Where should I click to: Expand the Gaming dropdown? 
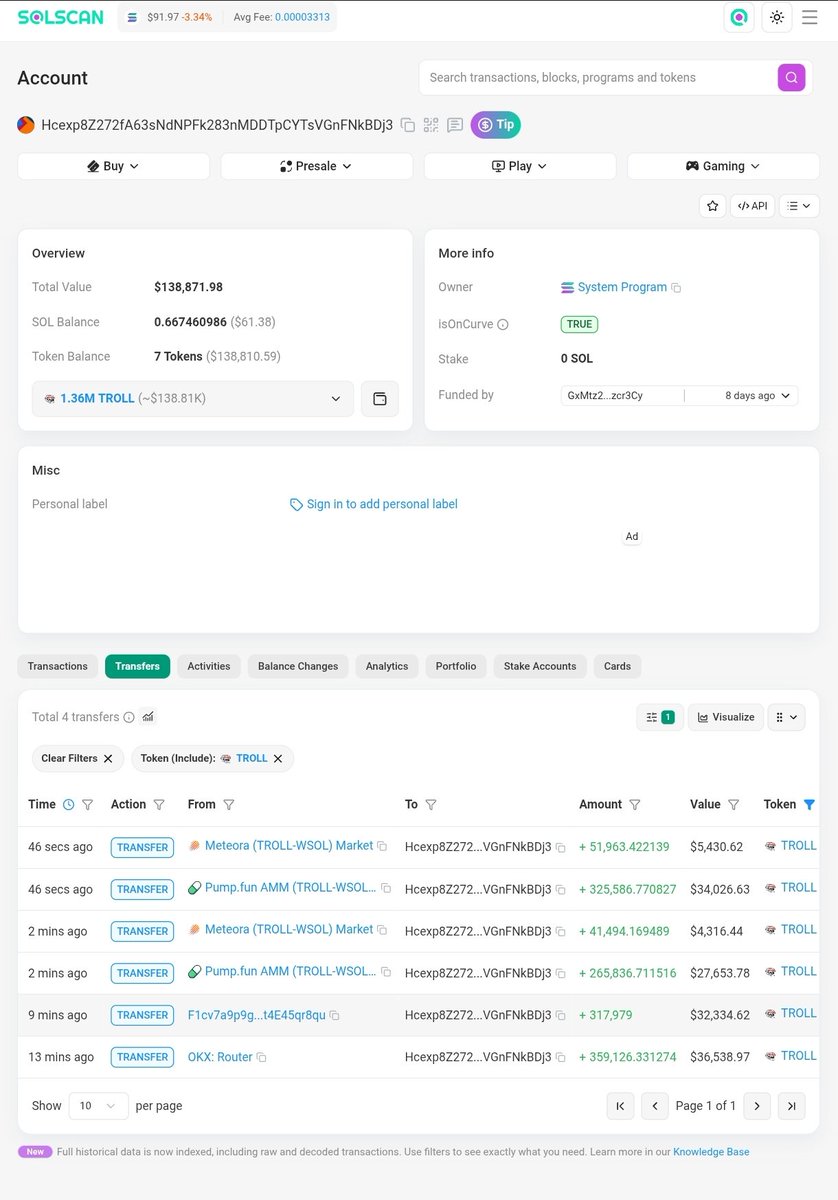(723, 166)
